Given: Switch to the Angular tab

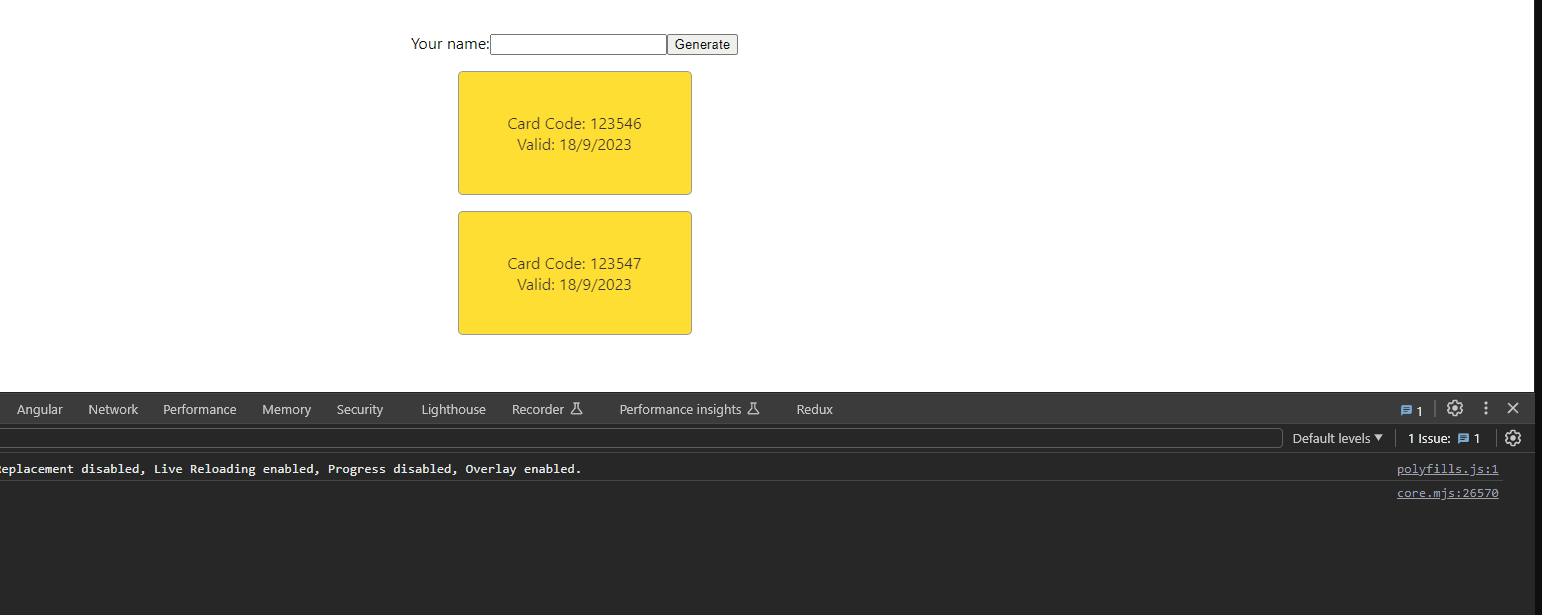Looking at the screenshot, I should click(x=40, y=409).
